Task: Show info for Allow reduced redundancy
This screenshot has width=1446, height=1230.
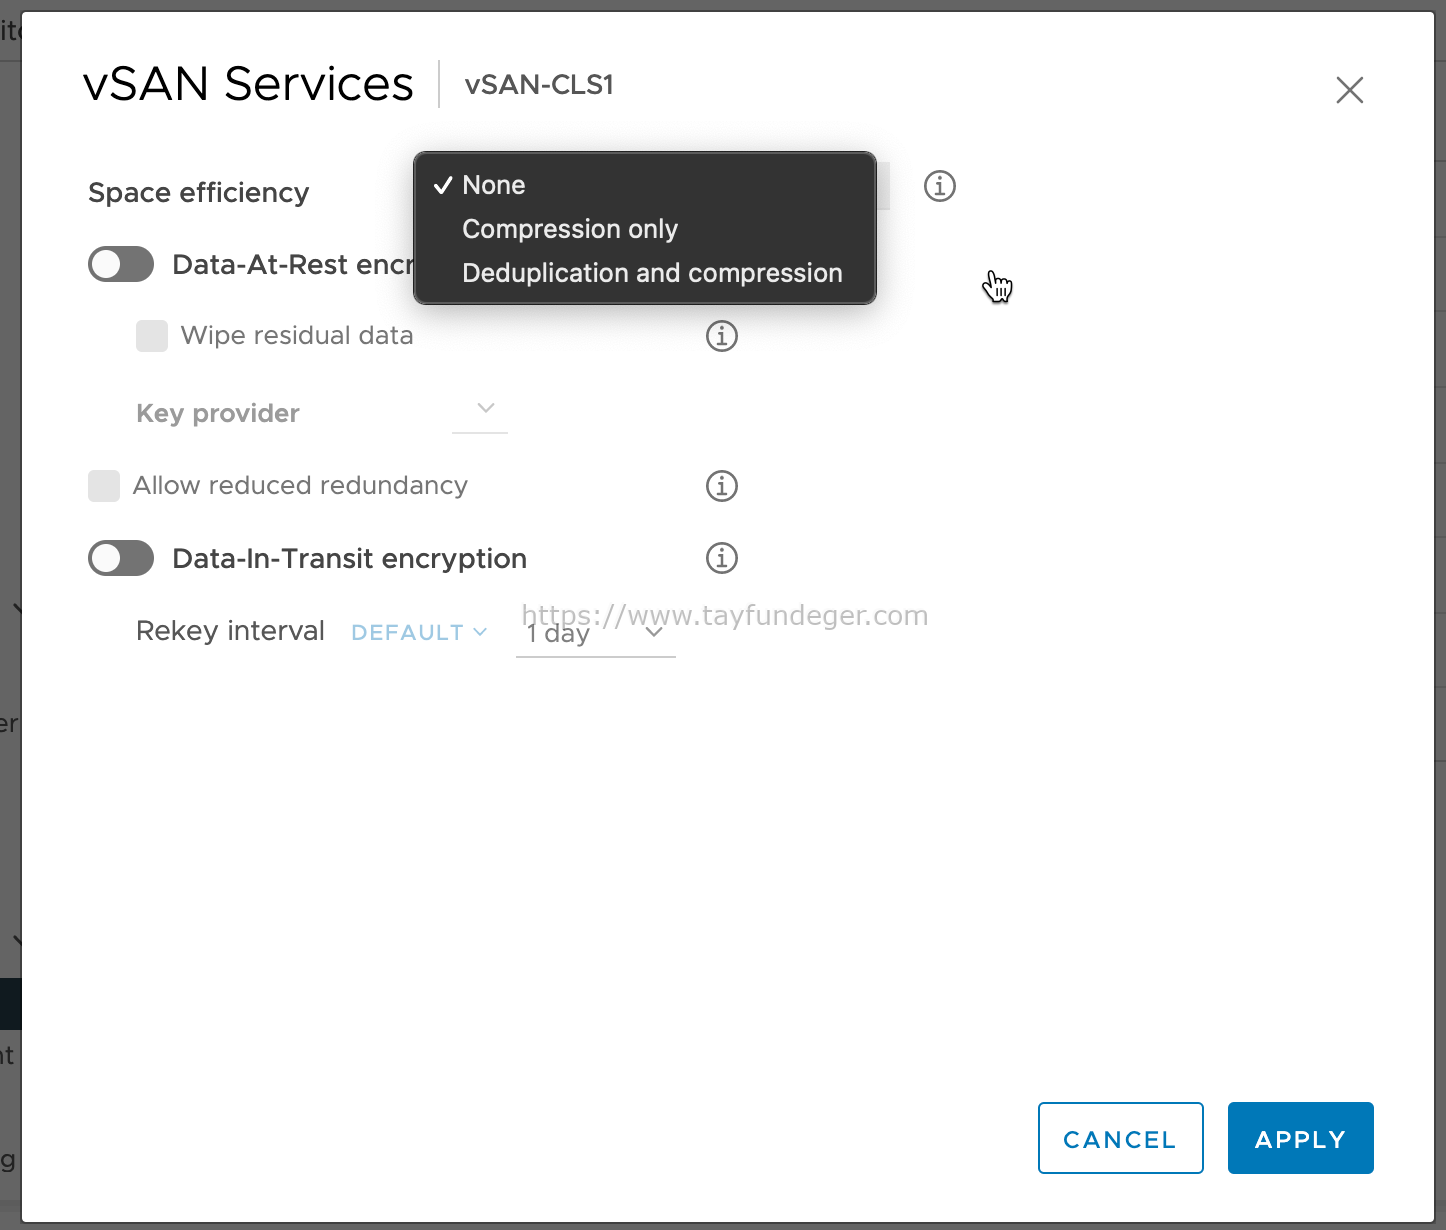Action: point(722,486)
